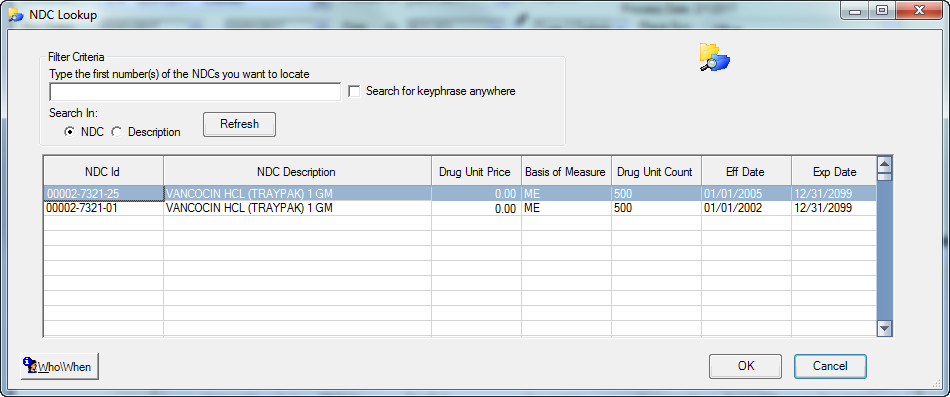Image resolution: width=950 pixels, height=397 pixels.
Task: Click the Basis of Measure column header
Action: tap(566, 172)
